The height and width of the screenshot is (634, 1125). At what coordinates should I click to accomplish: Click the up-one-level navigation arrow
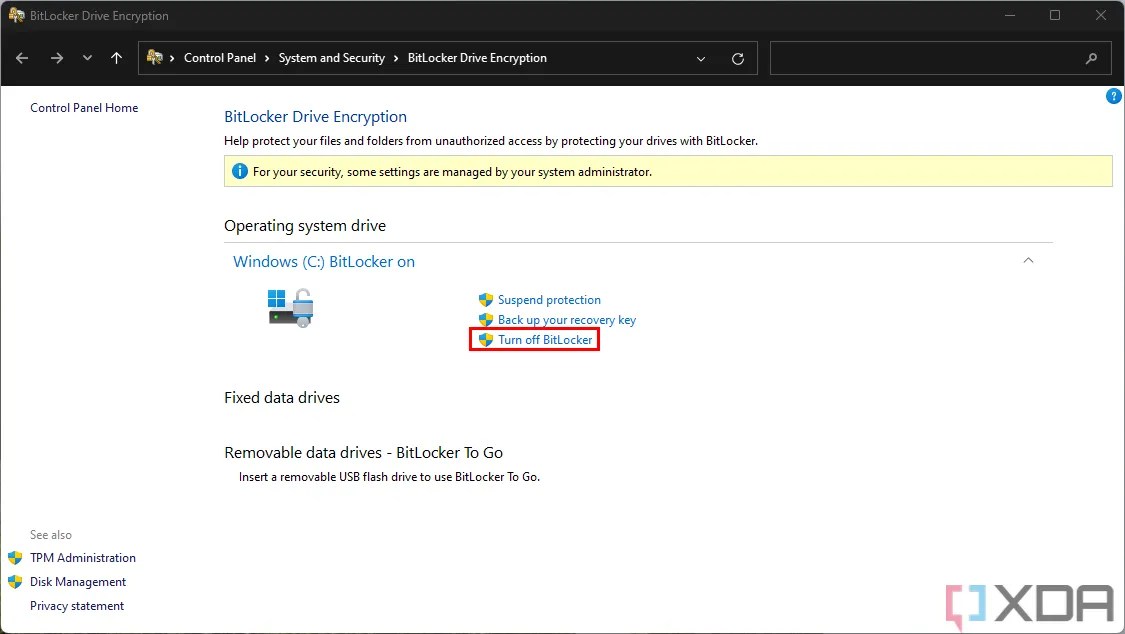pyautogui.click(x=116, y=58)
